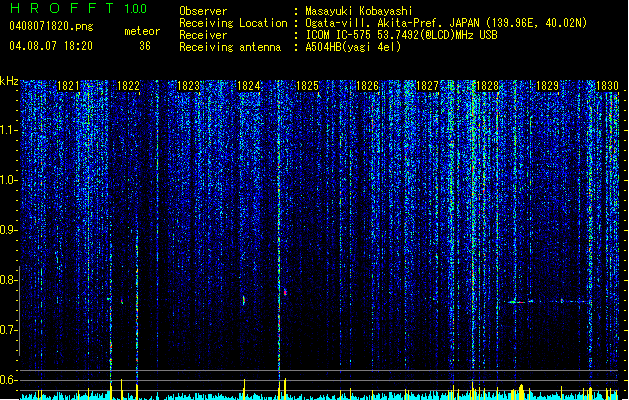The height and width of the screenshot is (400, 629).
Task: Select the file name 0408071820.png
Action: 51,26
